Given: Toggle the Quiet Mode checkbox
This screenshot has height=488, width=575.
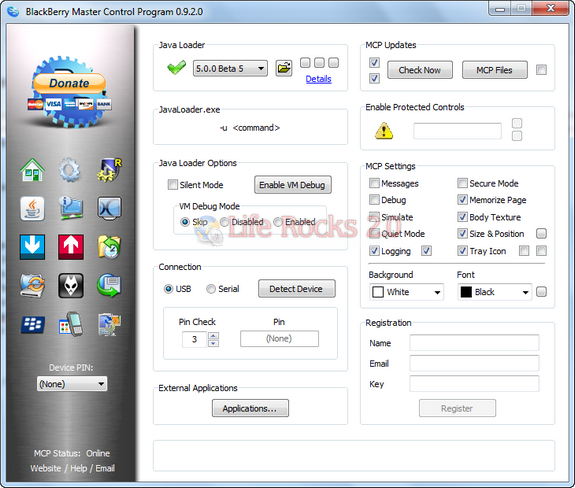Looking at the screenshot, I should tap(374, 233).
